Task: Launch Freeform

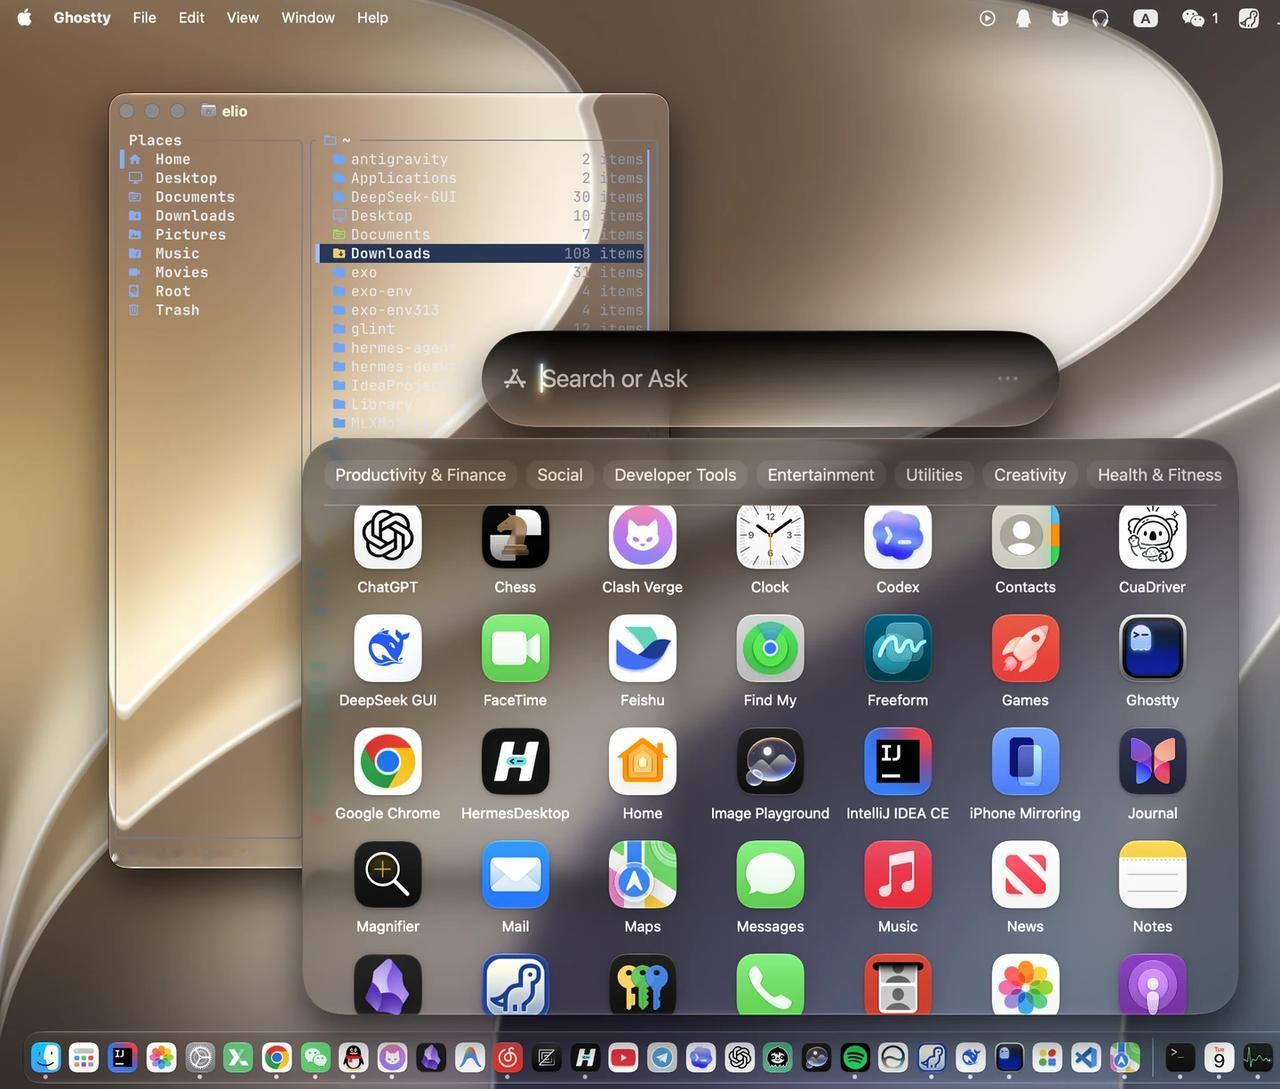Action: tap(898, 648)
